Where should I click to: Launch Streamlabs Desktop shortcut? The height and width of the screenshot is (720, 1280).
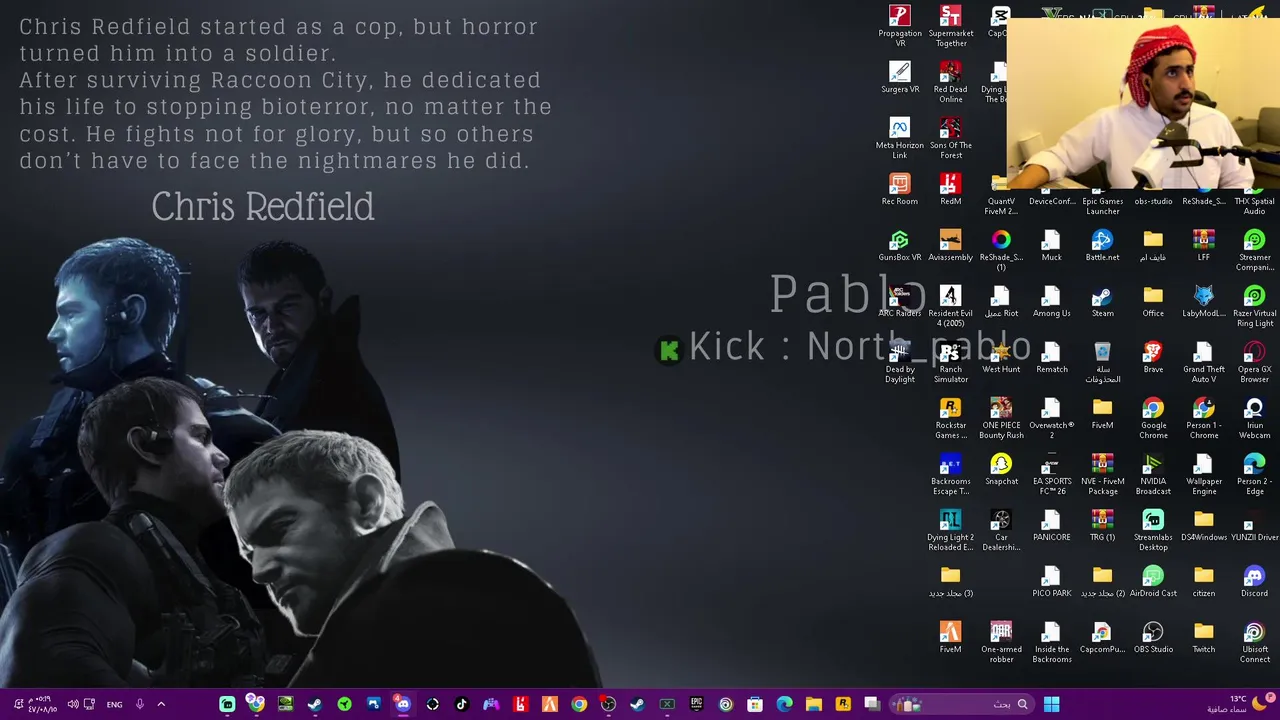click(1153, 530)
